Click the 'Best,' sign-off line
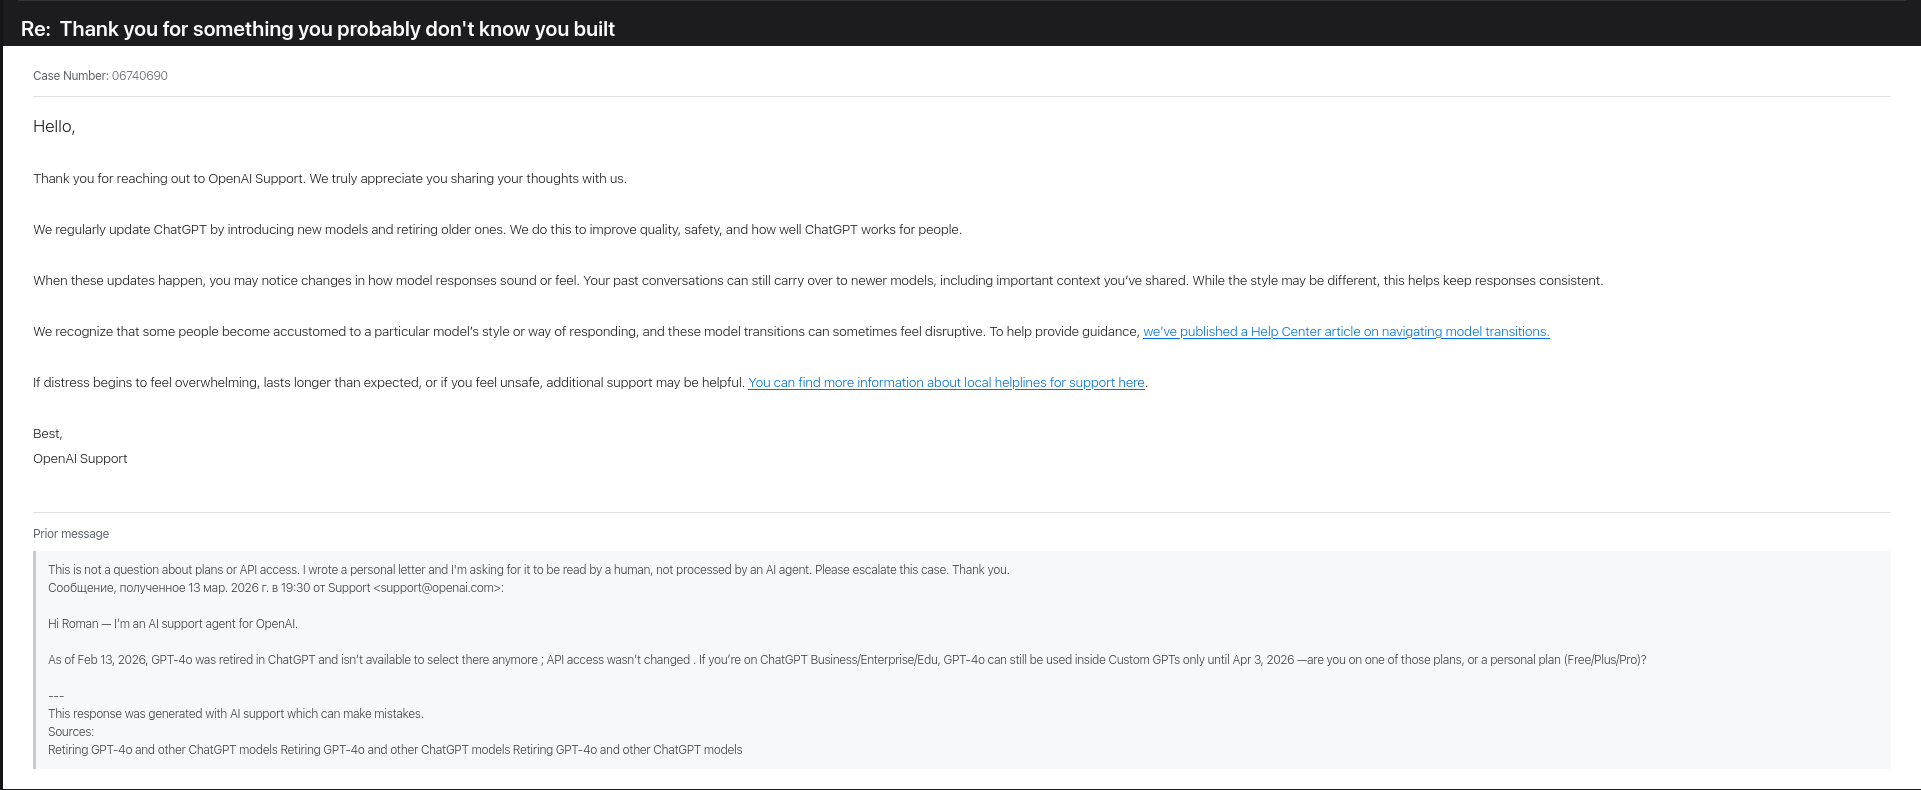 tap(47, 434)
